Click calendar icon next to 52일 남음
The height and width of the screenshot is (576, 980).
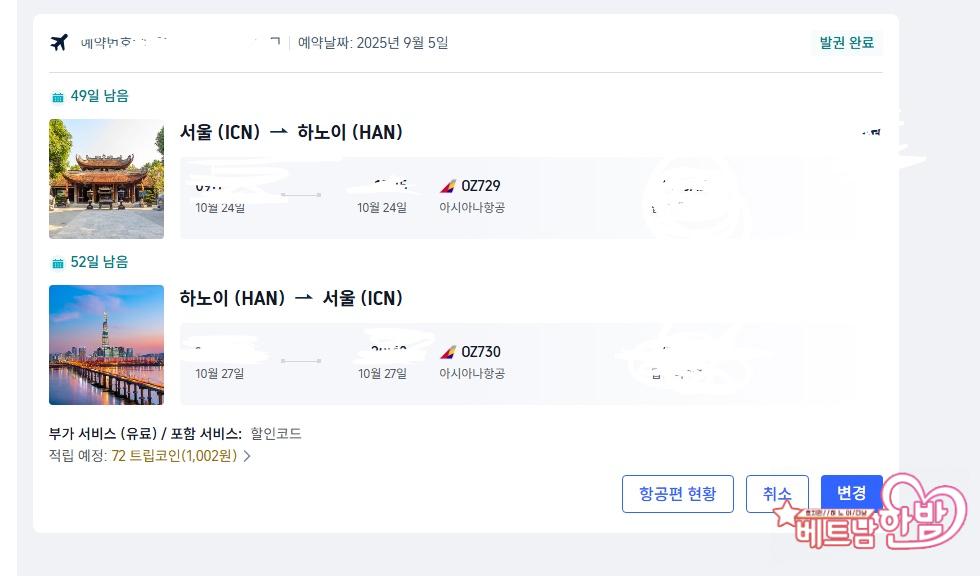pos(58,263)
